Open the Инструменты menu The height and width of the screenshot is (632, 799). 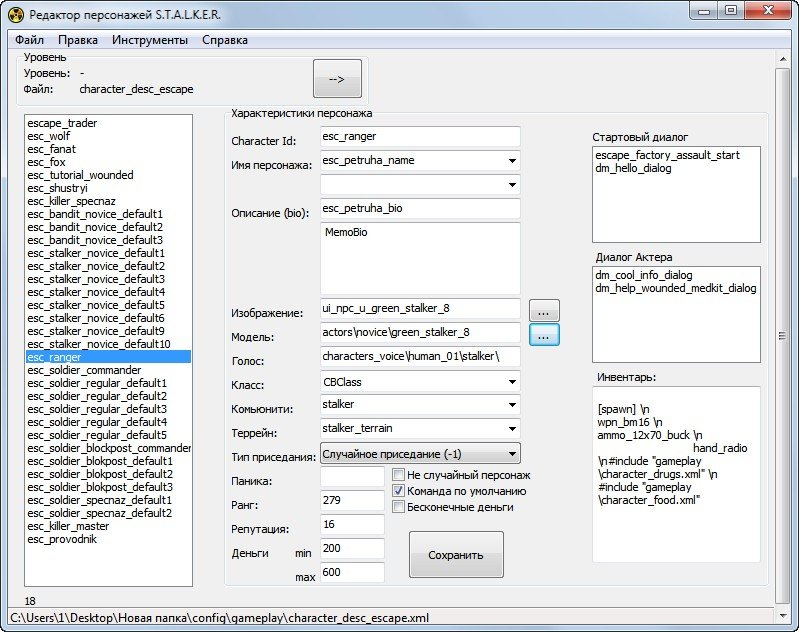click(x=150, y=40)
